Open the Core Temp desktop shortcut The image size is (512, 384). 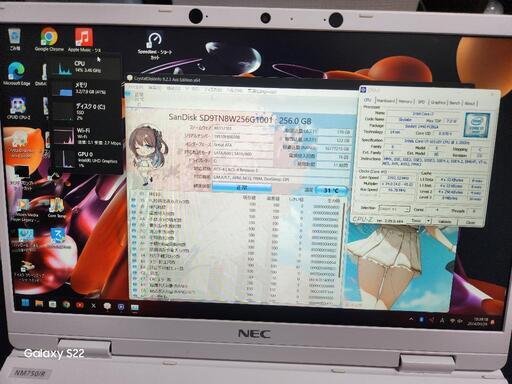pyautogui.click(x=57, y=208)
